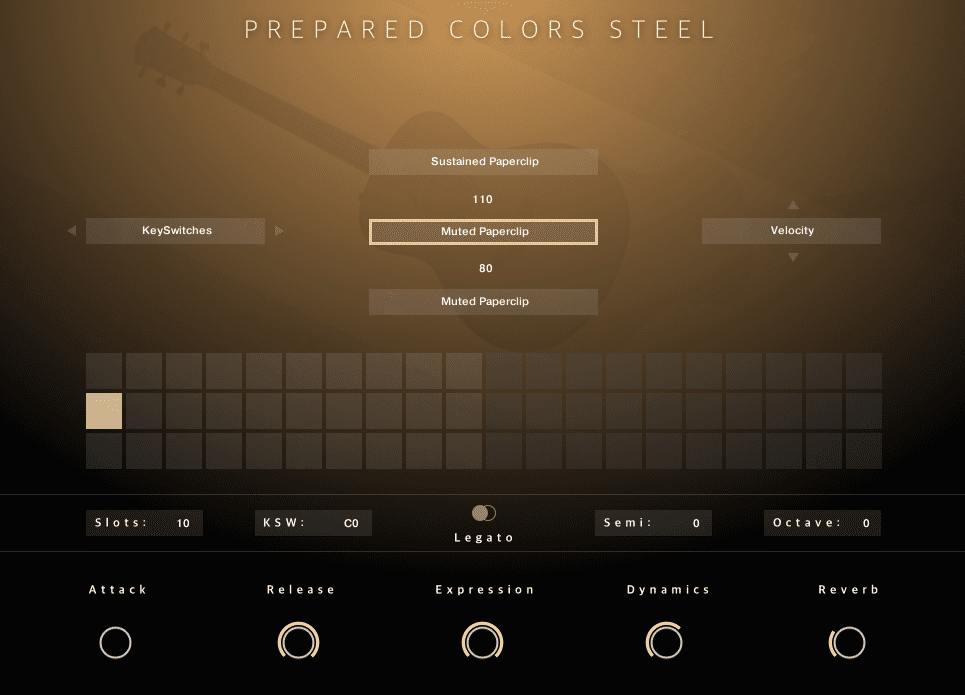Viewport: 965px width, 695px height.
Task: Select the outlined Muted Paperclip articulation
Action: [x=483, y=232]
